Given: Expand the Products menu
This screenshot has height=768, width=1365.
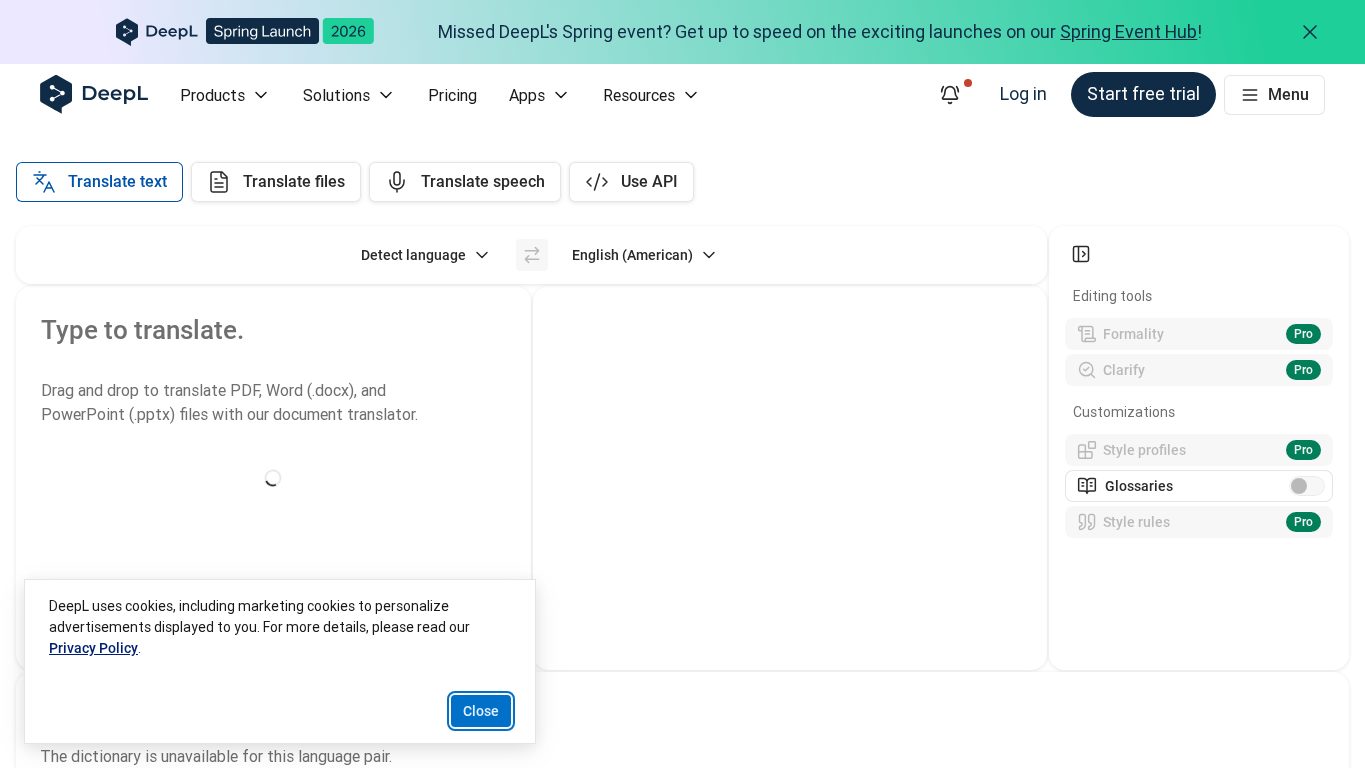Looking at the screenshot, I should click(224, 95).
